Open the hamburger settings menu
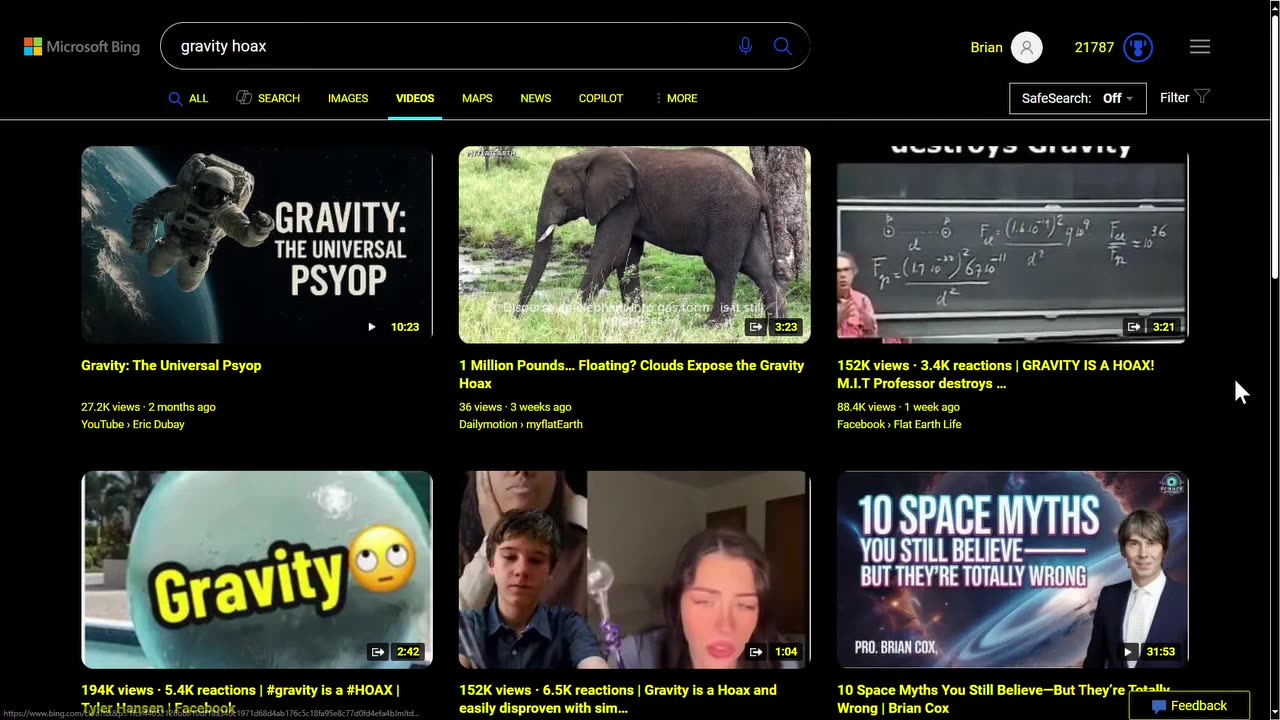 click(x=1200, y=47)
